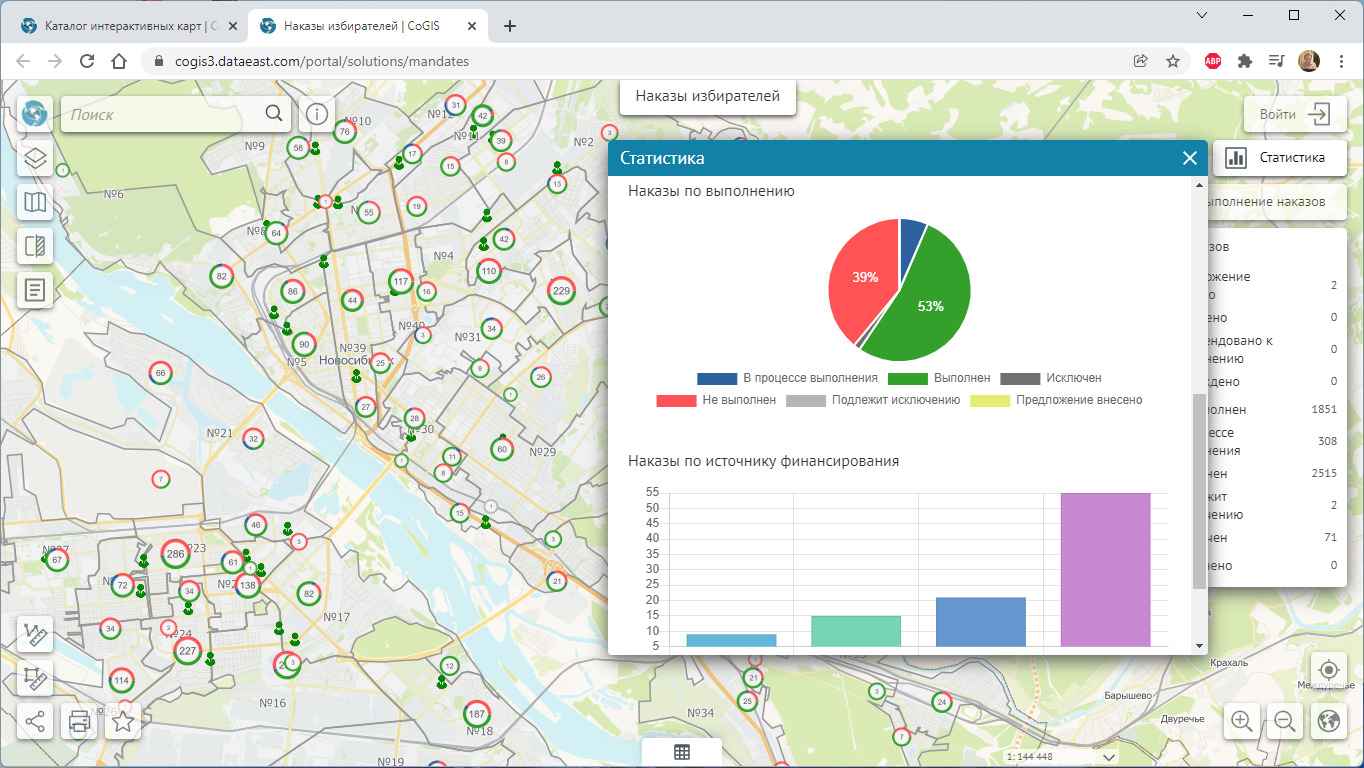Click the purple bar in funding chart
The image size is (1364, 768).
pos(1105,570)
